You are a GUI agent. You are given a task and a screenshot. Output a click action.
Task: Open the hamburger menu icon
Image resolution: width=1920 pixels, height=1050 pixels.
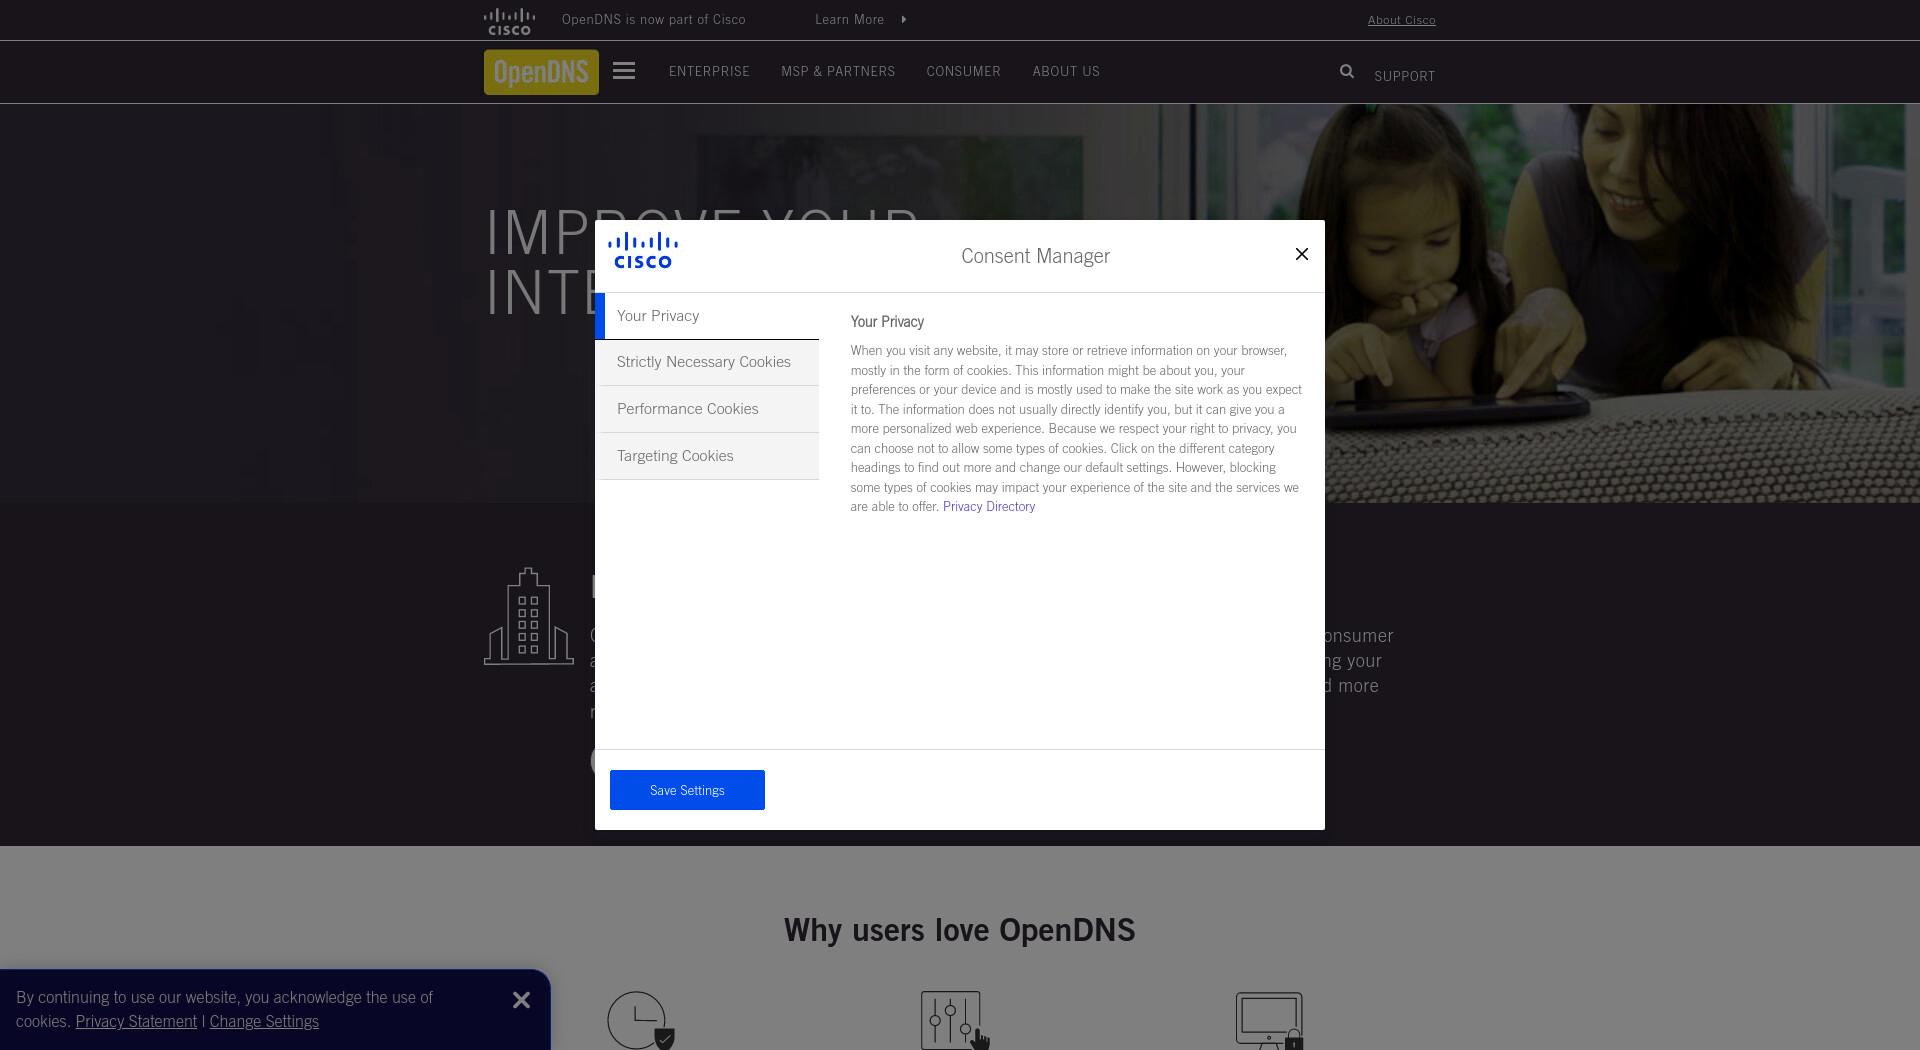(624, 71)
